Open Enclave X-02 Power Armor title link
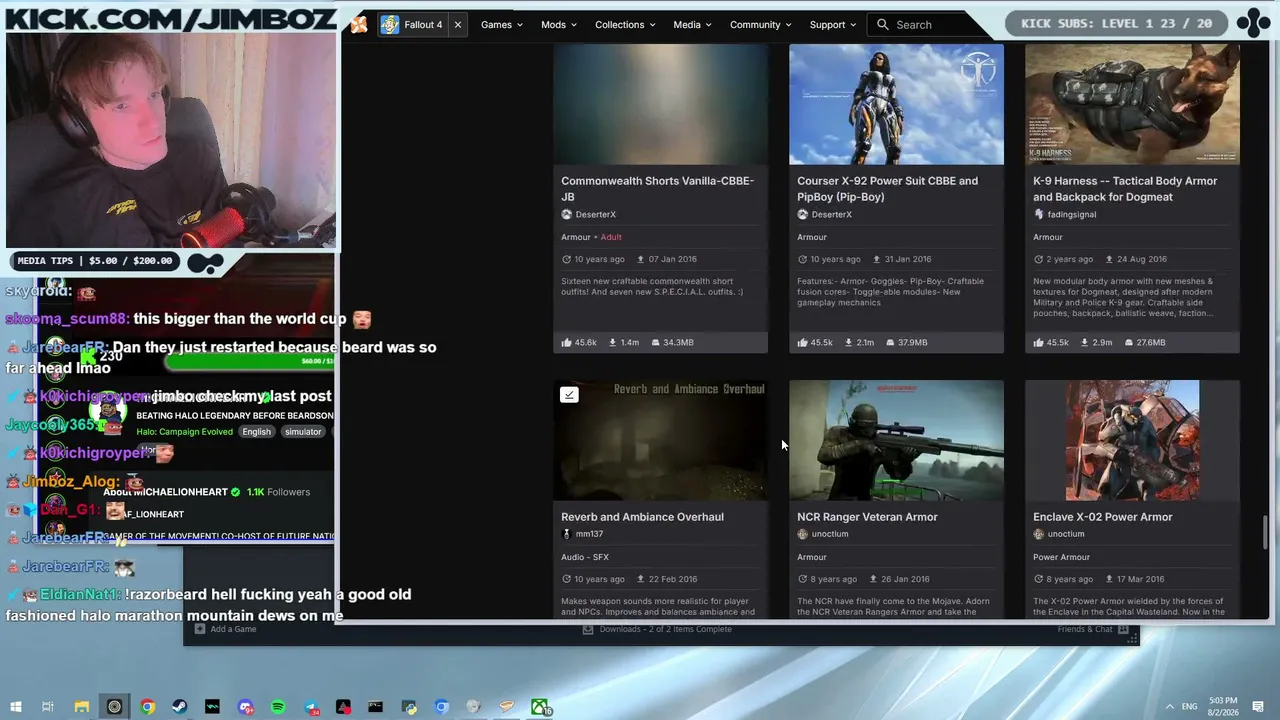 pyautogui.click(x=1102, y=517)
